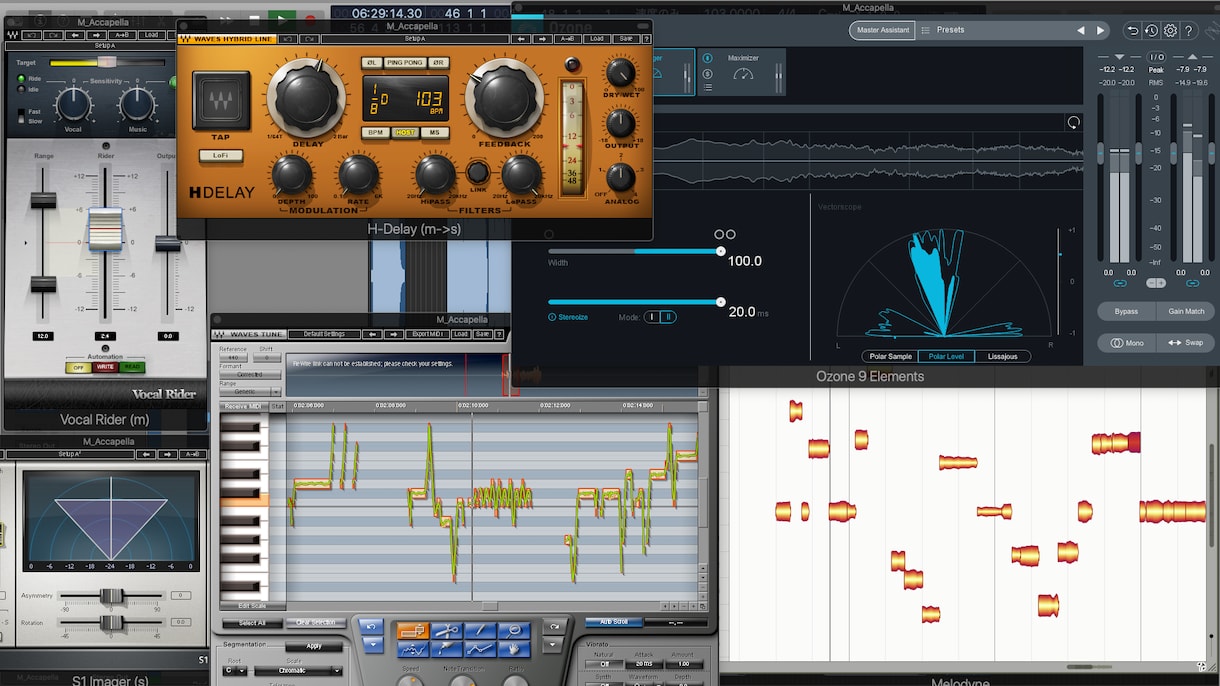Open Ozone help question mark icon
This screenshot has height=686, width=1220.
1189,31
